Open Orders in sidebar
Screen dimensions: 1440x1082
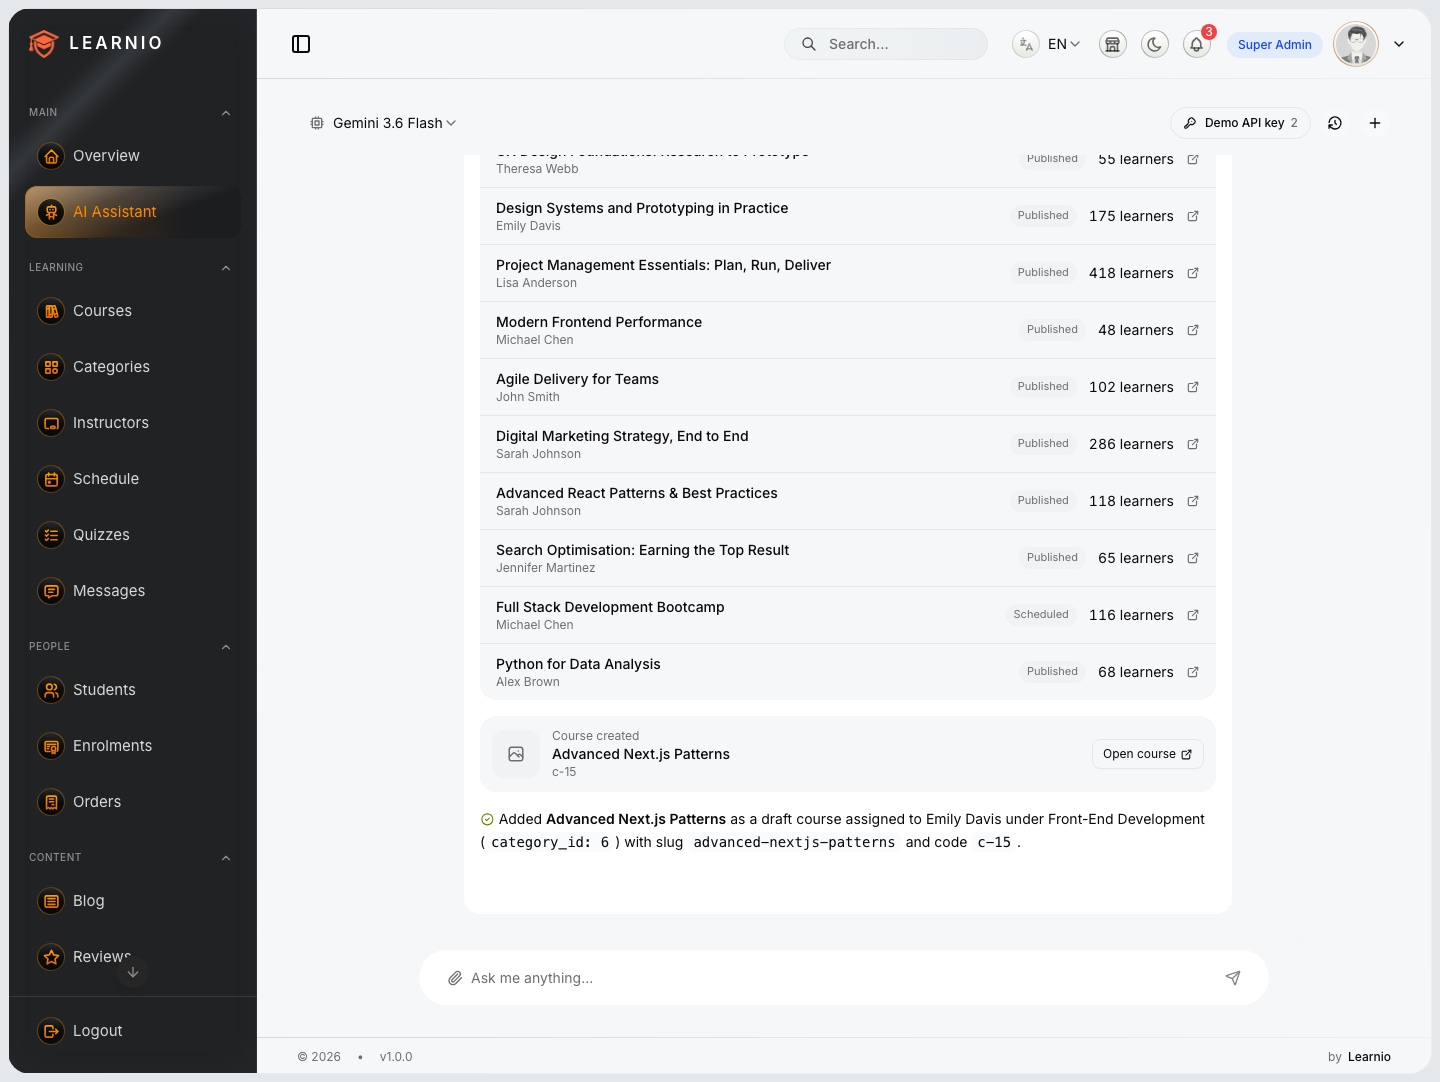(x=133, y=802)
